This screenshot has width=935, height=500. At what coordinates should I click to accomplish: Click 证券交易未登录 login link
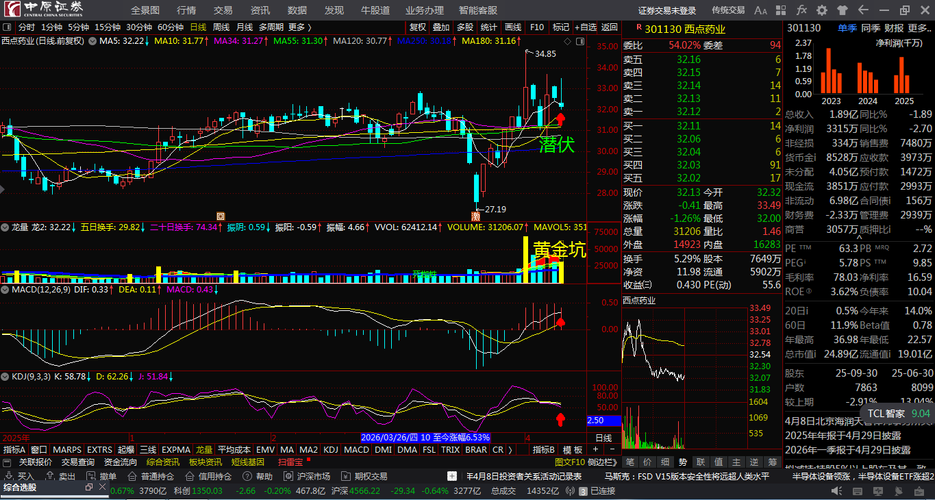pyautogui.click(x=667, y=10)
